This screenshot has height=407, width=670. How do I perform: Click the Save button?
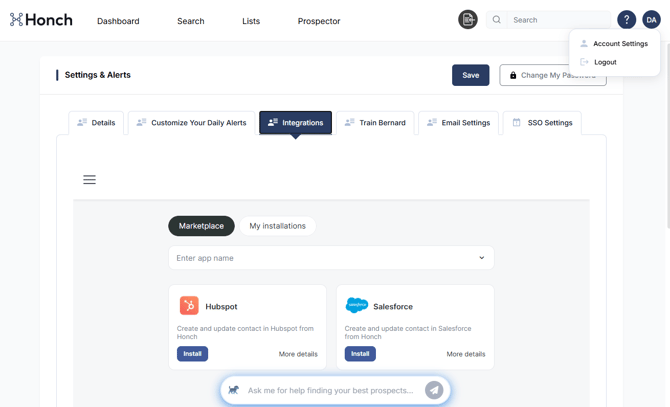click(x=470, y=75)
